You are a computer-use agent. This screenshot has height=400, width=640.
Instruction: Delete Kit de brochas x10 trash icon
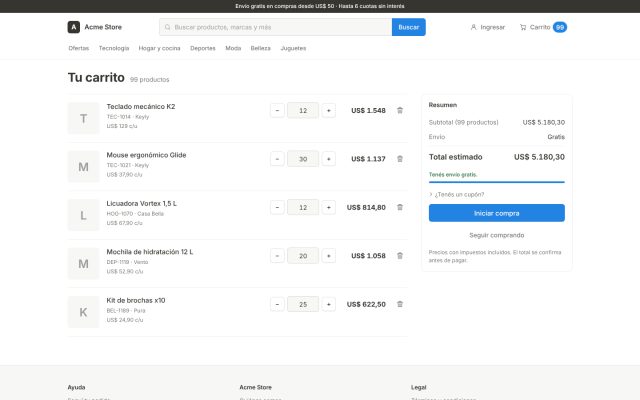click(400, 304)
